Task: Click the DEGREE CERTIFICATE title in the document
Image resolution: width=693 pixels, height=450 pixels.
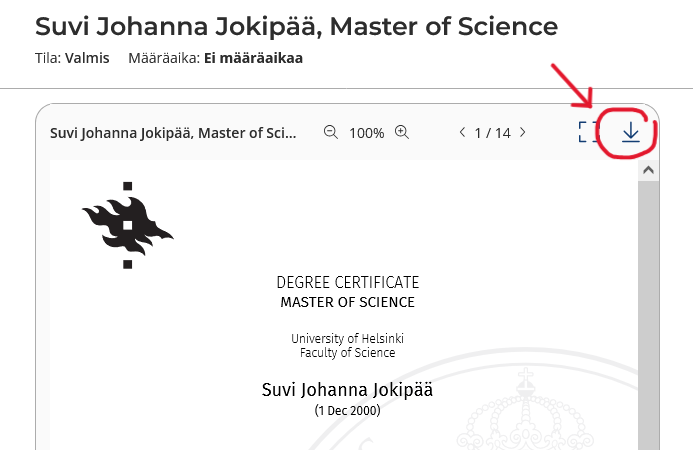Action: pos(347,283)
